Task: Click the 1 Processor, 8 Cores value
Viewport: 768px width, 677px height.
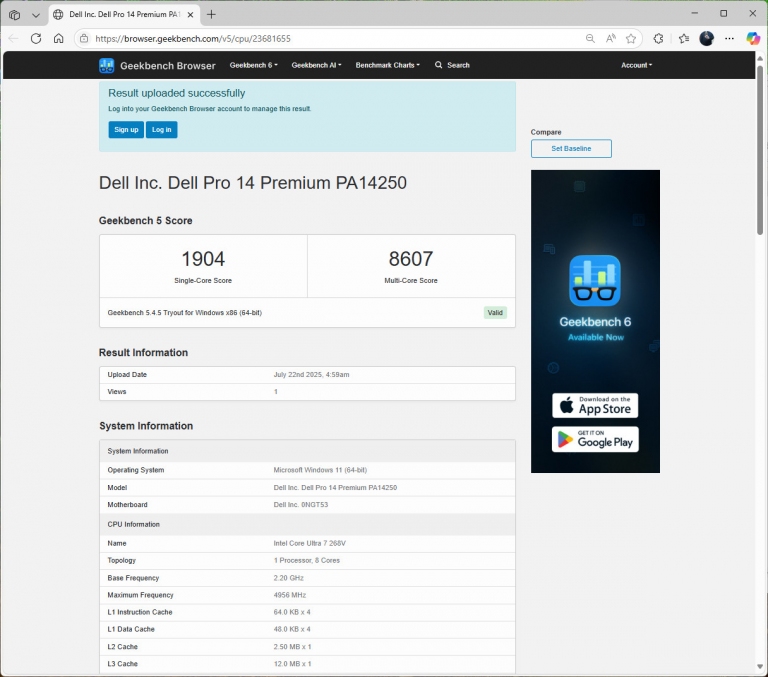Action: [307, 560]
